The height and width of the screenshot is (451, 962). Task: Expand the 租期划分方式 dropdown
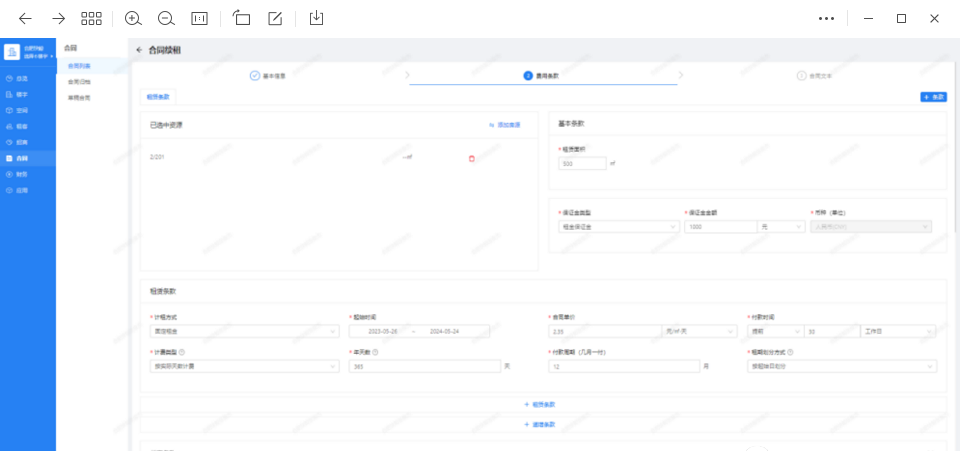(x=842, y=366)
